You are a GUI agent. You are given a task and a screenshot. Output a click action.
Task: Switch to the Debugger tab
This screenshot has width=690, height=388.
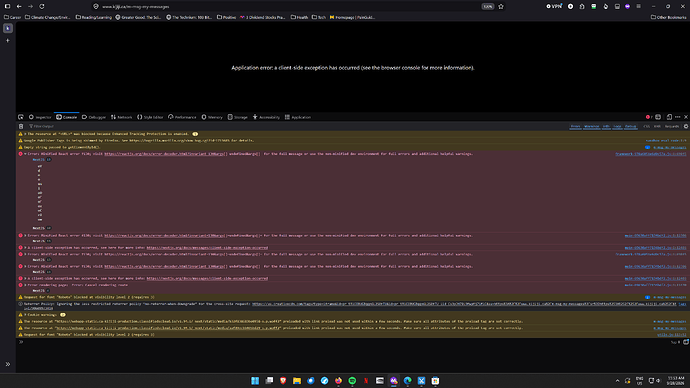click(94, 117)
